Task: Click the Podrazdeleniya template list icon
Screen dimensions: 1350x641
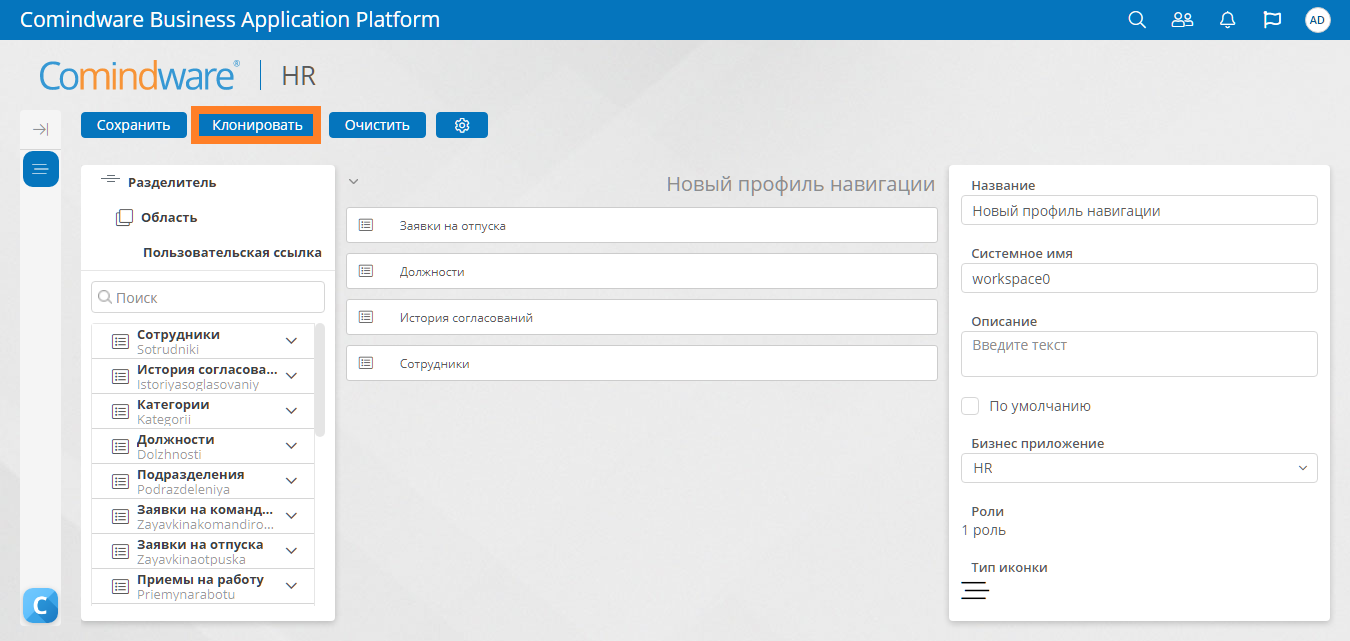Action: click(x=120, y=481)
